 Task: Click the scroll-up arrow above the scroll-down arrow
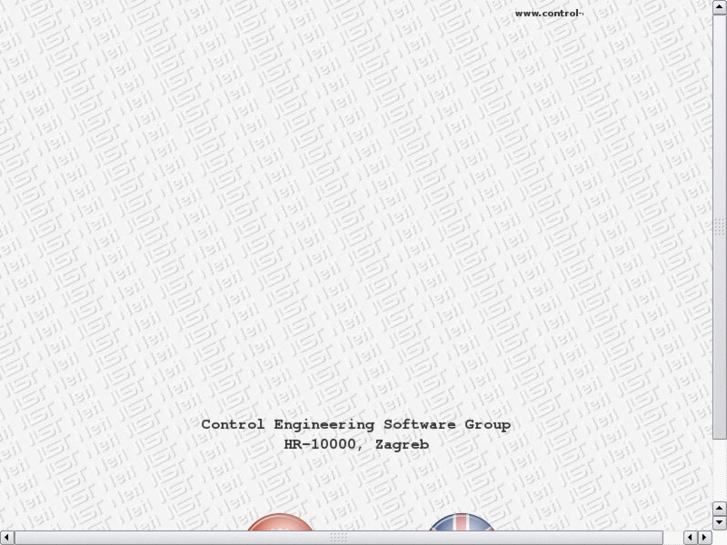tap(719, 509)
